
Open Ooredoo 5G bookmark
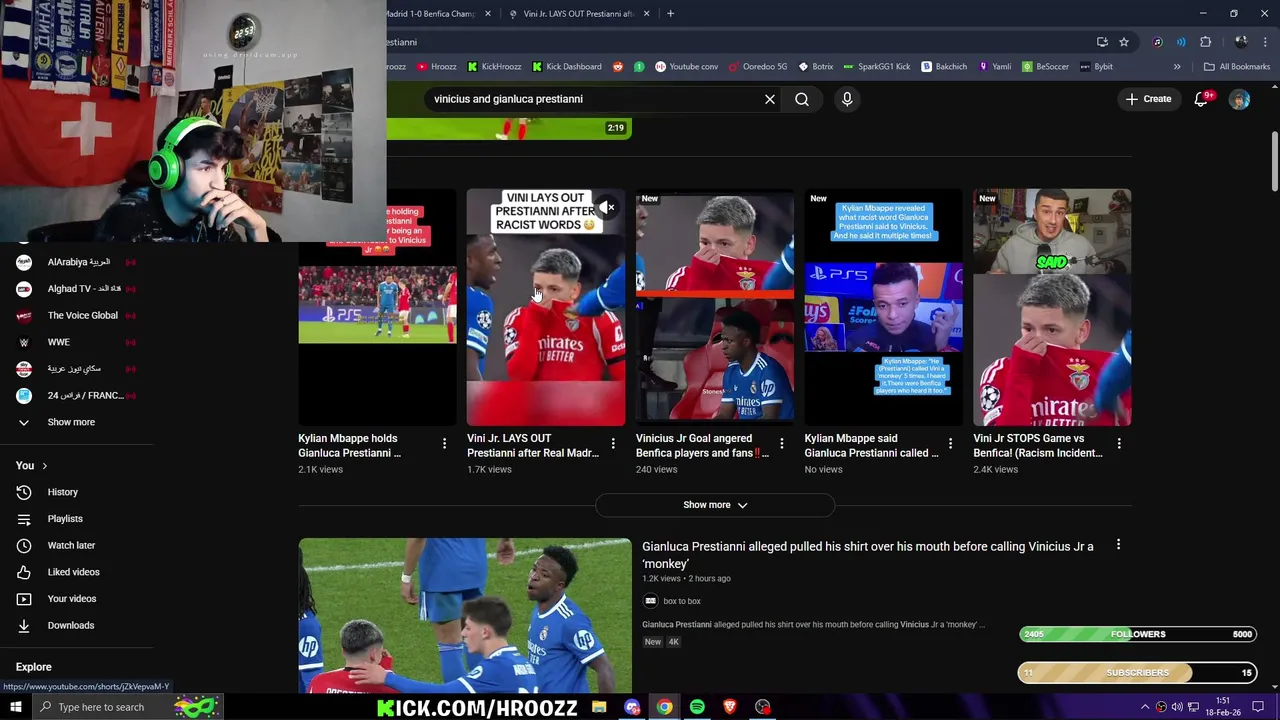pos(757,67)
